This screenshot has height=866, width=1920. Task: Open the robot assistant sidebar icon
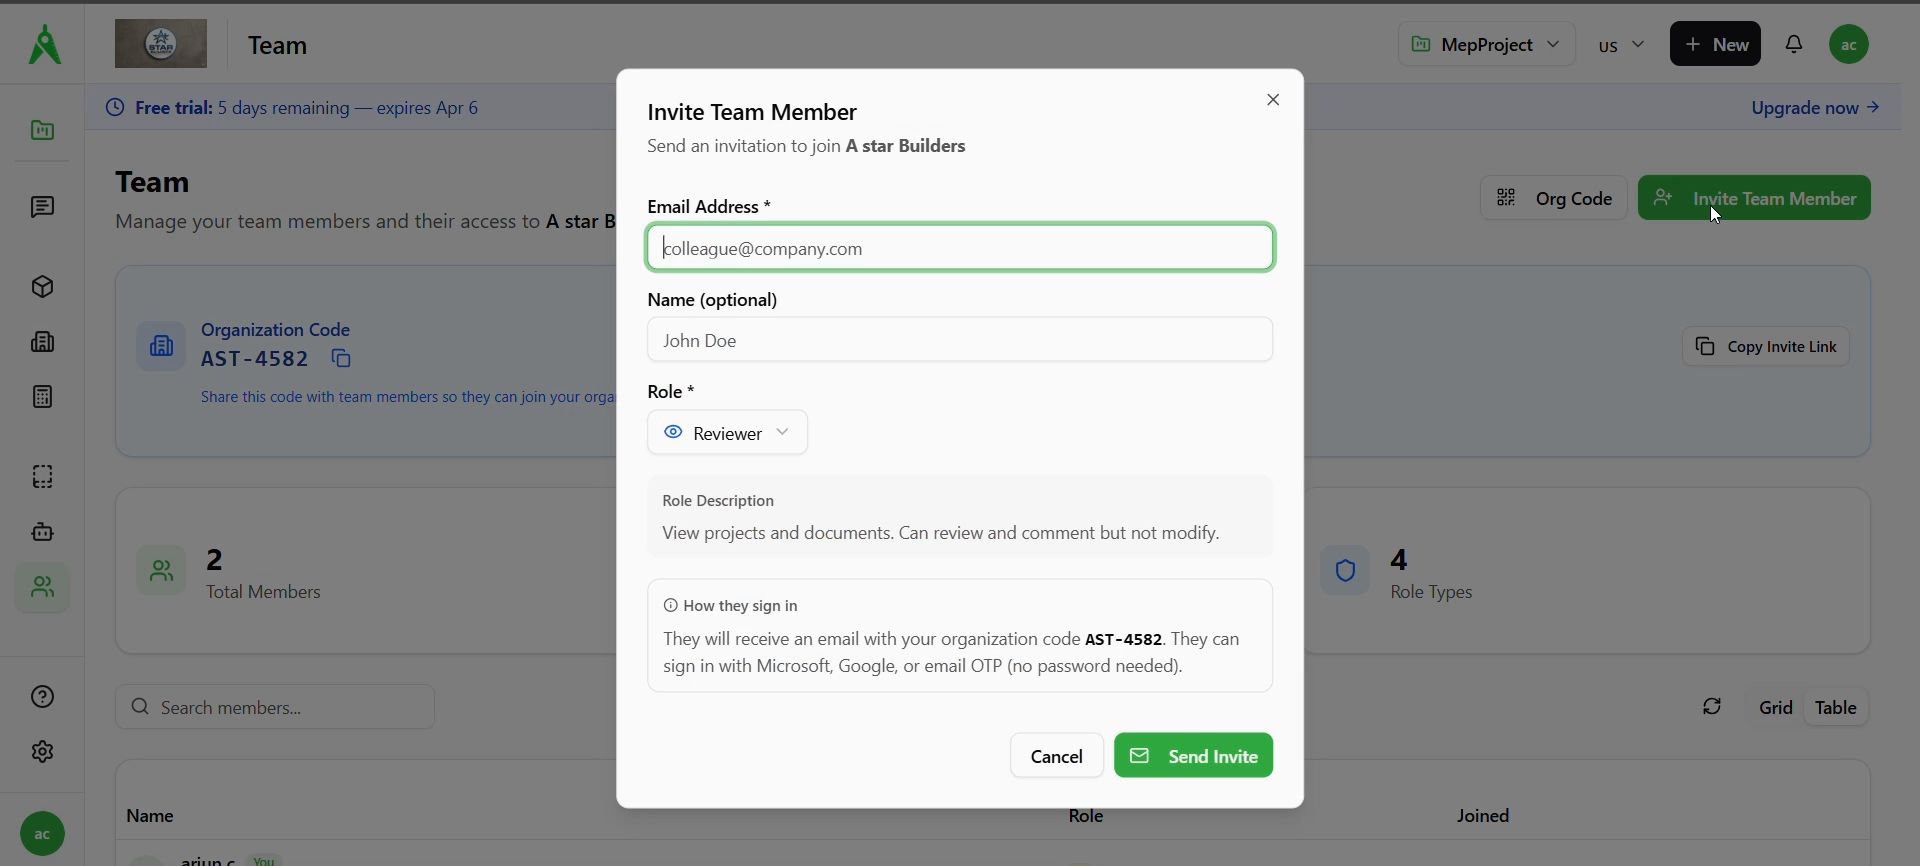pos(42,532)
